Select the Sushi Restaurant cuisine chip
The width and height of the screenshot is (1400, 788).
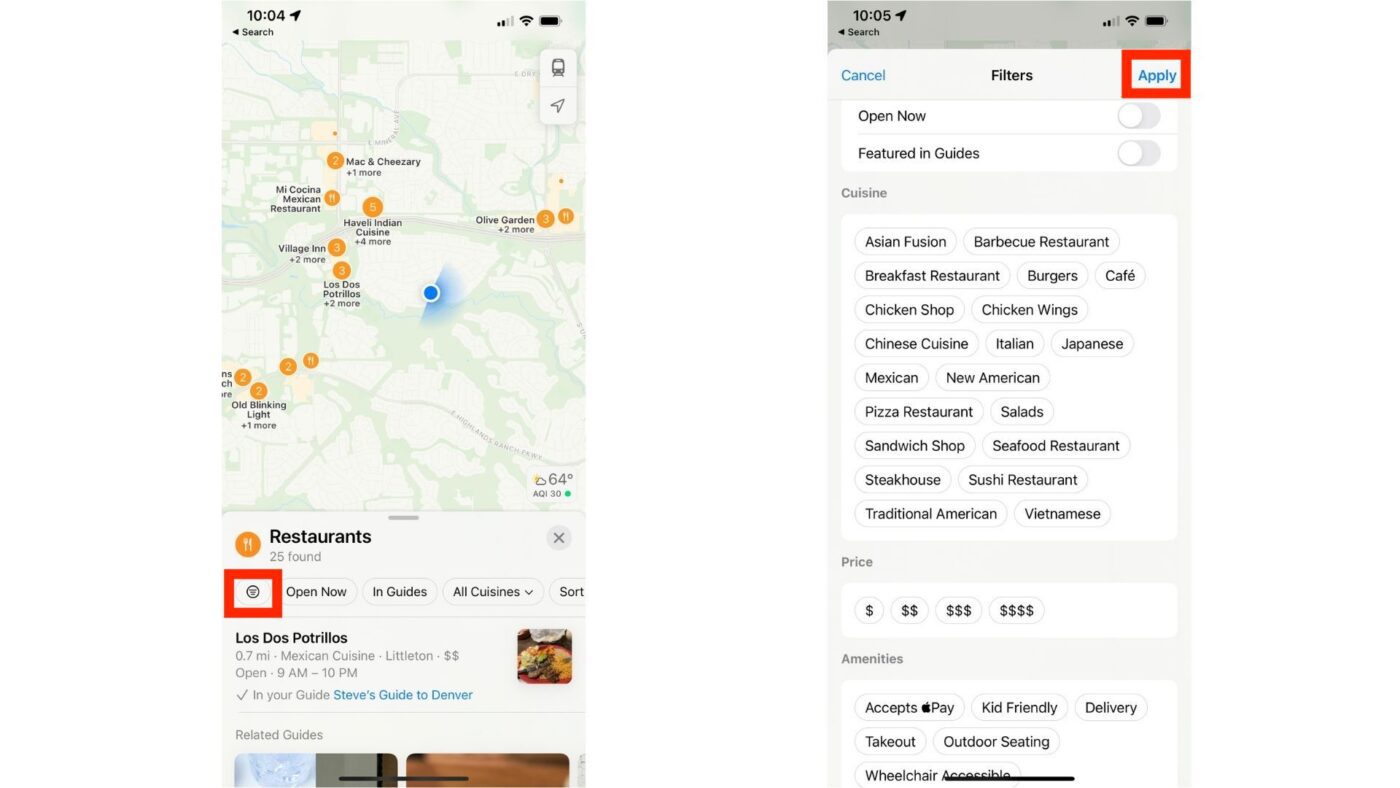pyautogui.click(x=1022, y=480)
